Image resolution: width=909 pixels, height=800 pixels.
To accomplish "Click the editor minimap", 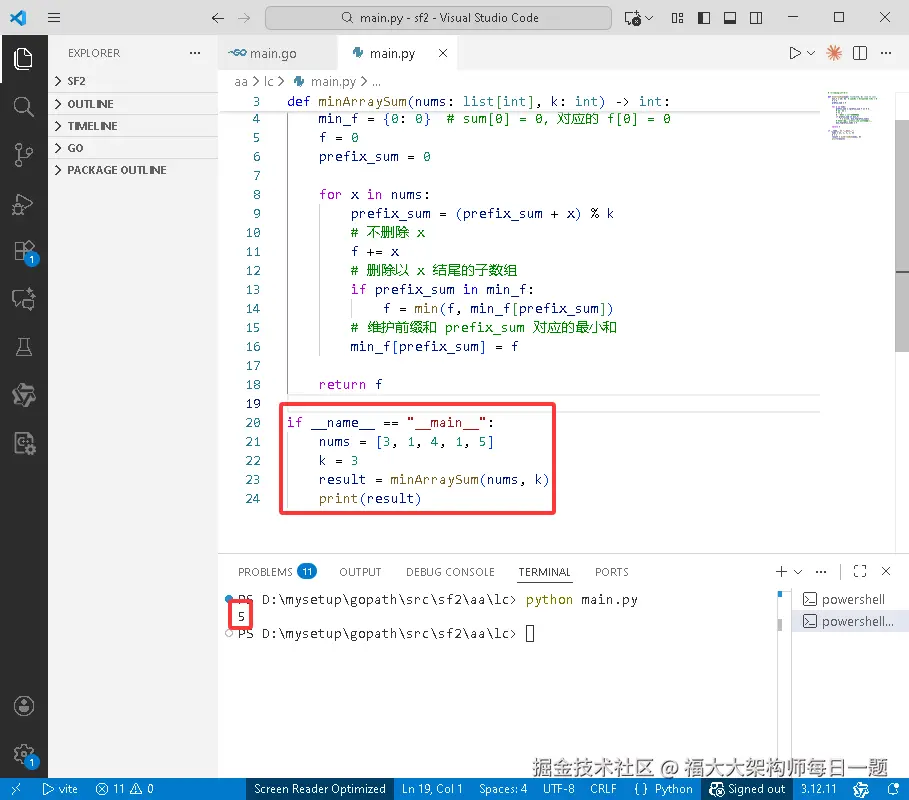I will [x=852, y=116].
